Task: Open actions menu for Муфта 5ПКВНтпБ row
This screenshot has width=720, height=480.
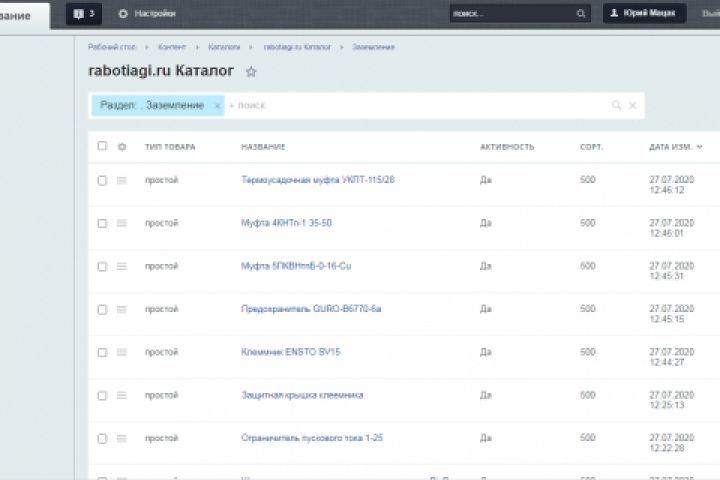Action: 122,266
